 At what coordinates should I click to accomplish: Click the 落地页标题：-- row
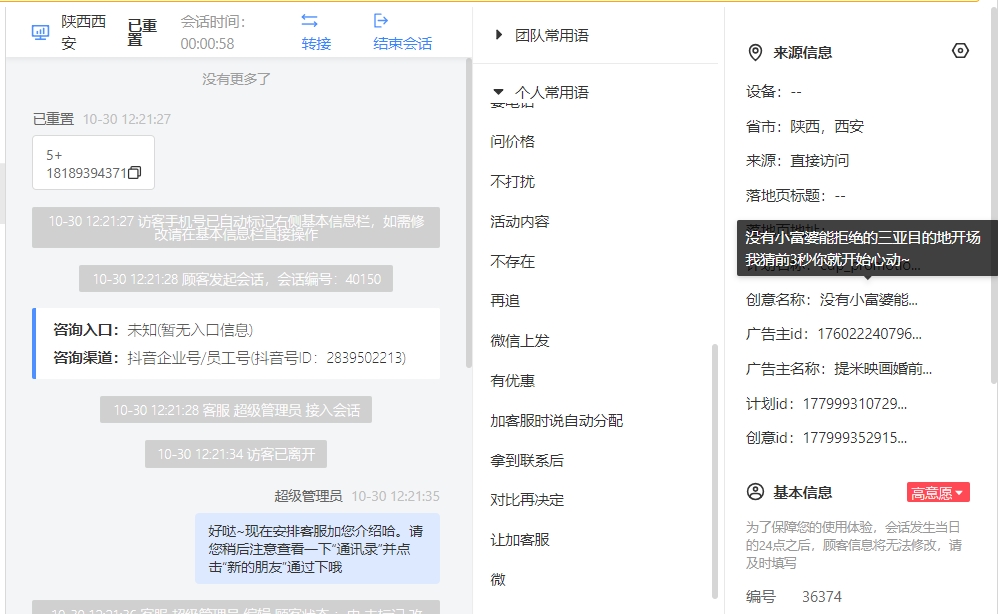click(796, 195)
